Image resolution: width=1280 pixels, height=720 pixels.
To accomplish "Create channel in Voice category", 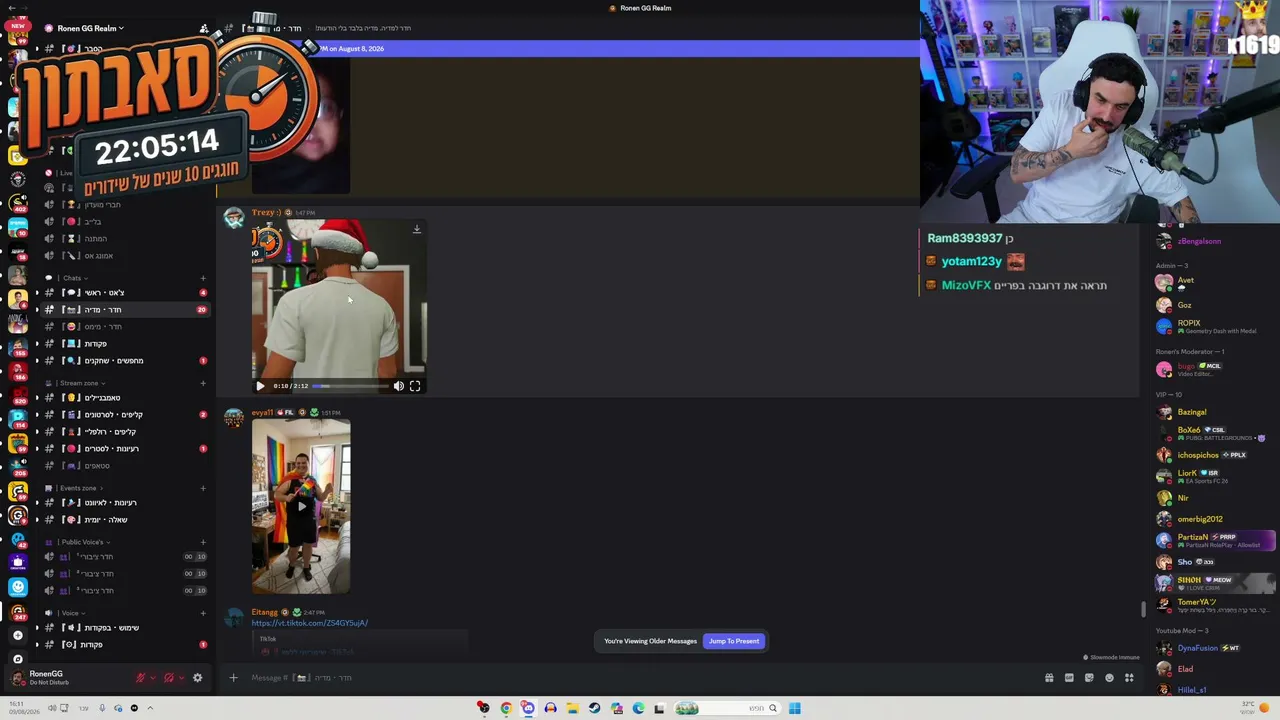I will tap(203, 613).
